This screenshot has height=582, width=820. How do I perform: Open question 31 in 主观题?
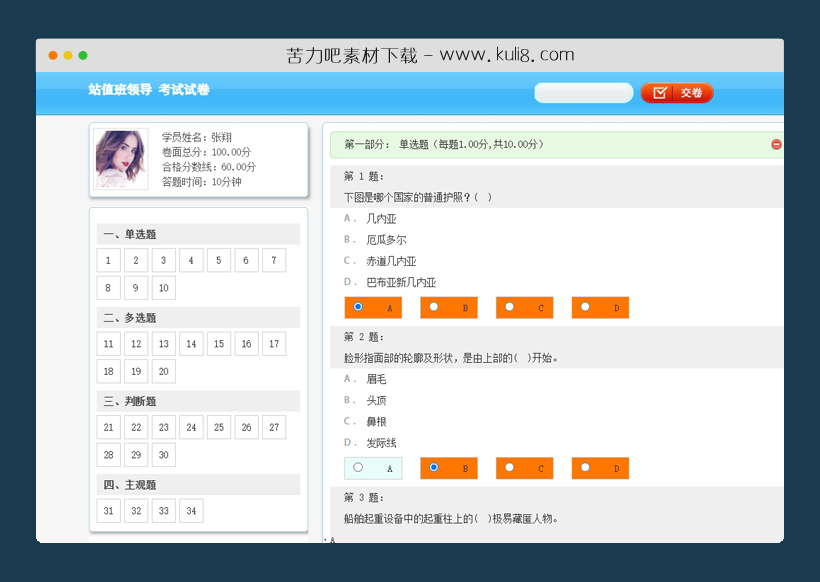[x=108, y=510]
